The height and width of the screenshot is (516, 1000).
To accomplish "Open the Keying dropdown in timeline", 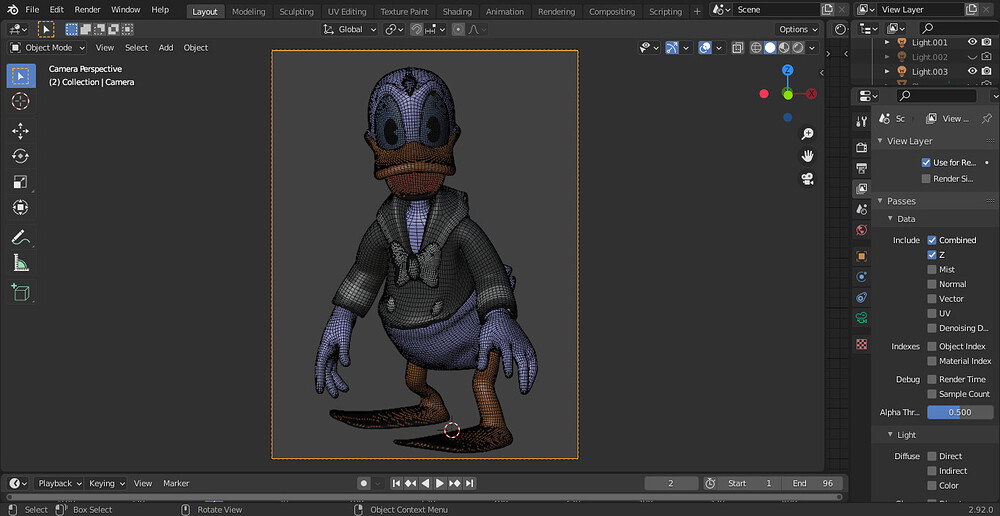I will [107, 483].
